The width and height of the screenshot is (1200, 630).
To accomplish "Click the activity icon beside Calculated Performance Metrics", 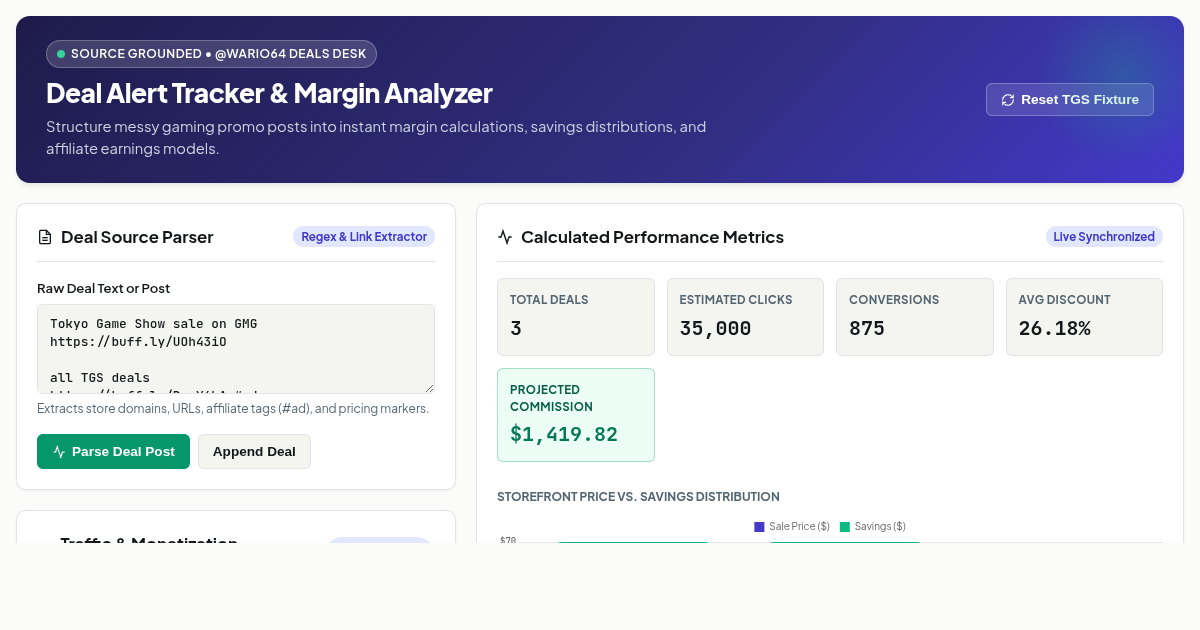I will coord(505,237).
